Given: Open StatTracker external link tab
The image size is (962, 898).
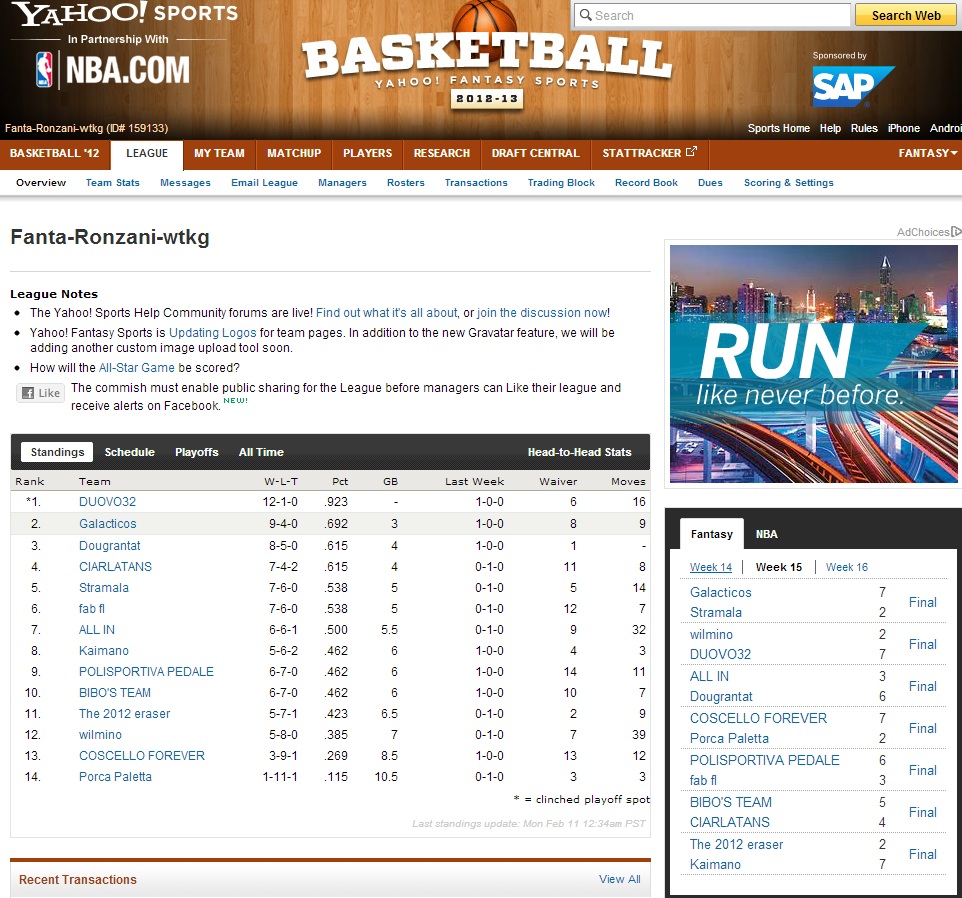Looking at the screenshot, I should pos(649,153).
